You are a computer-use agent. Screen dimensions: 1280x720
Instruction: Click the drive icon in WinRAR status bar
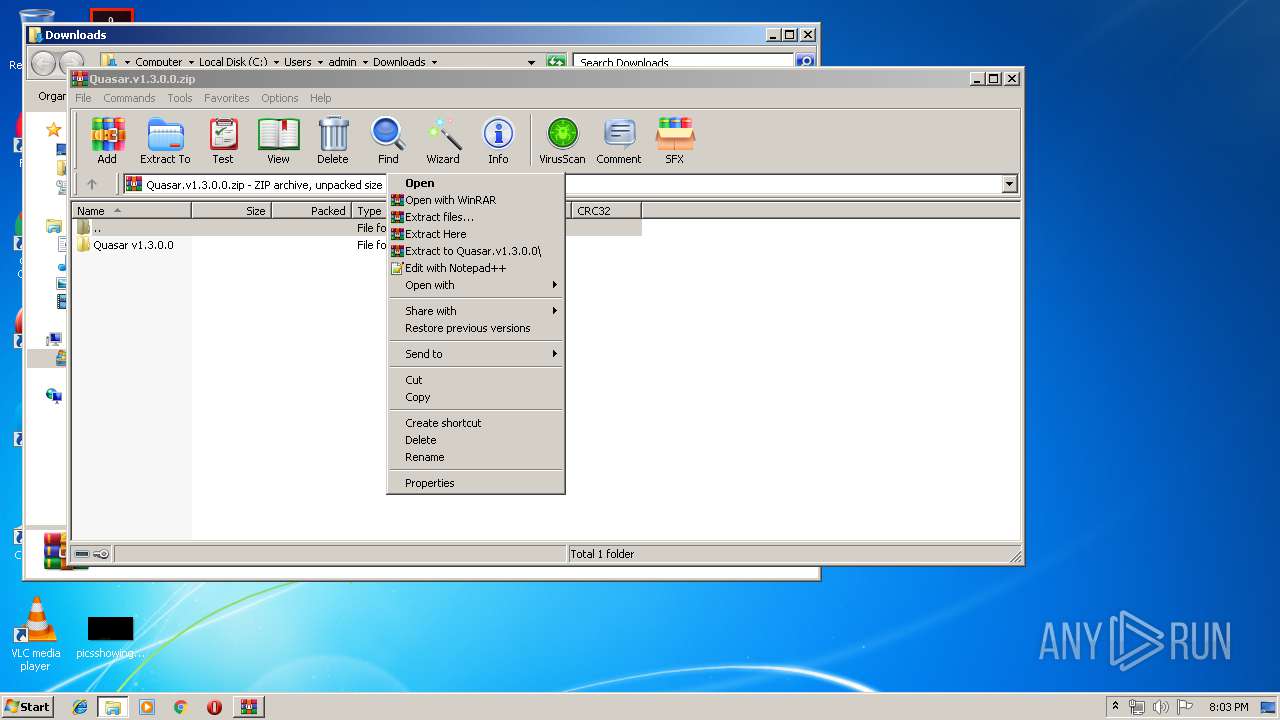coord(82,554)
